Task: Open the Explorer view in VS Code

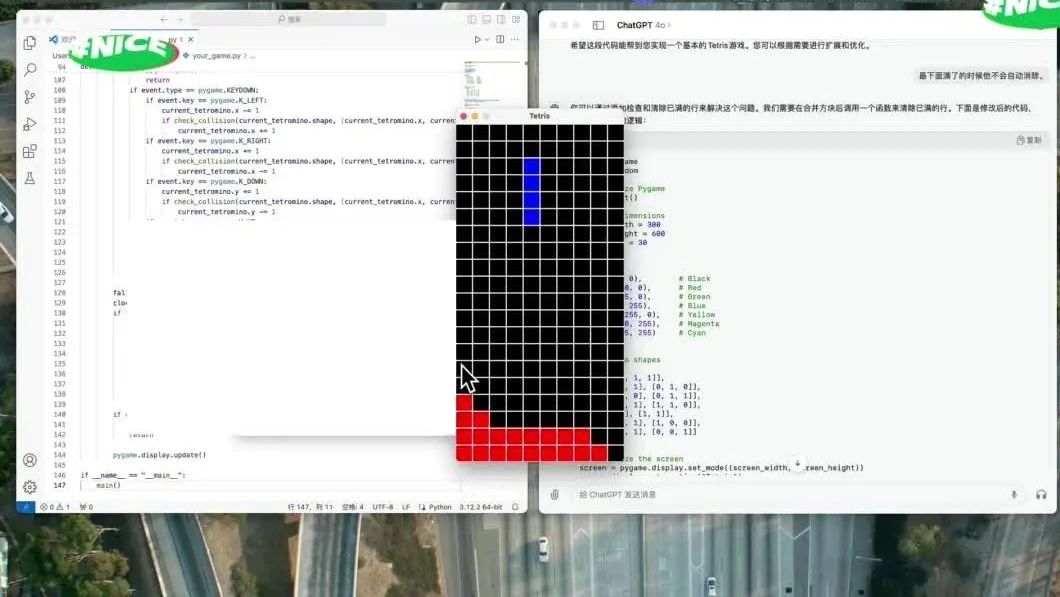Action: click(x=30, y=43)
